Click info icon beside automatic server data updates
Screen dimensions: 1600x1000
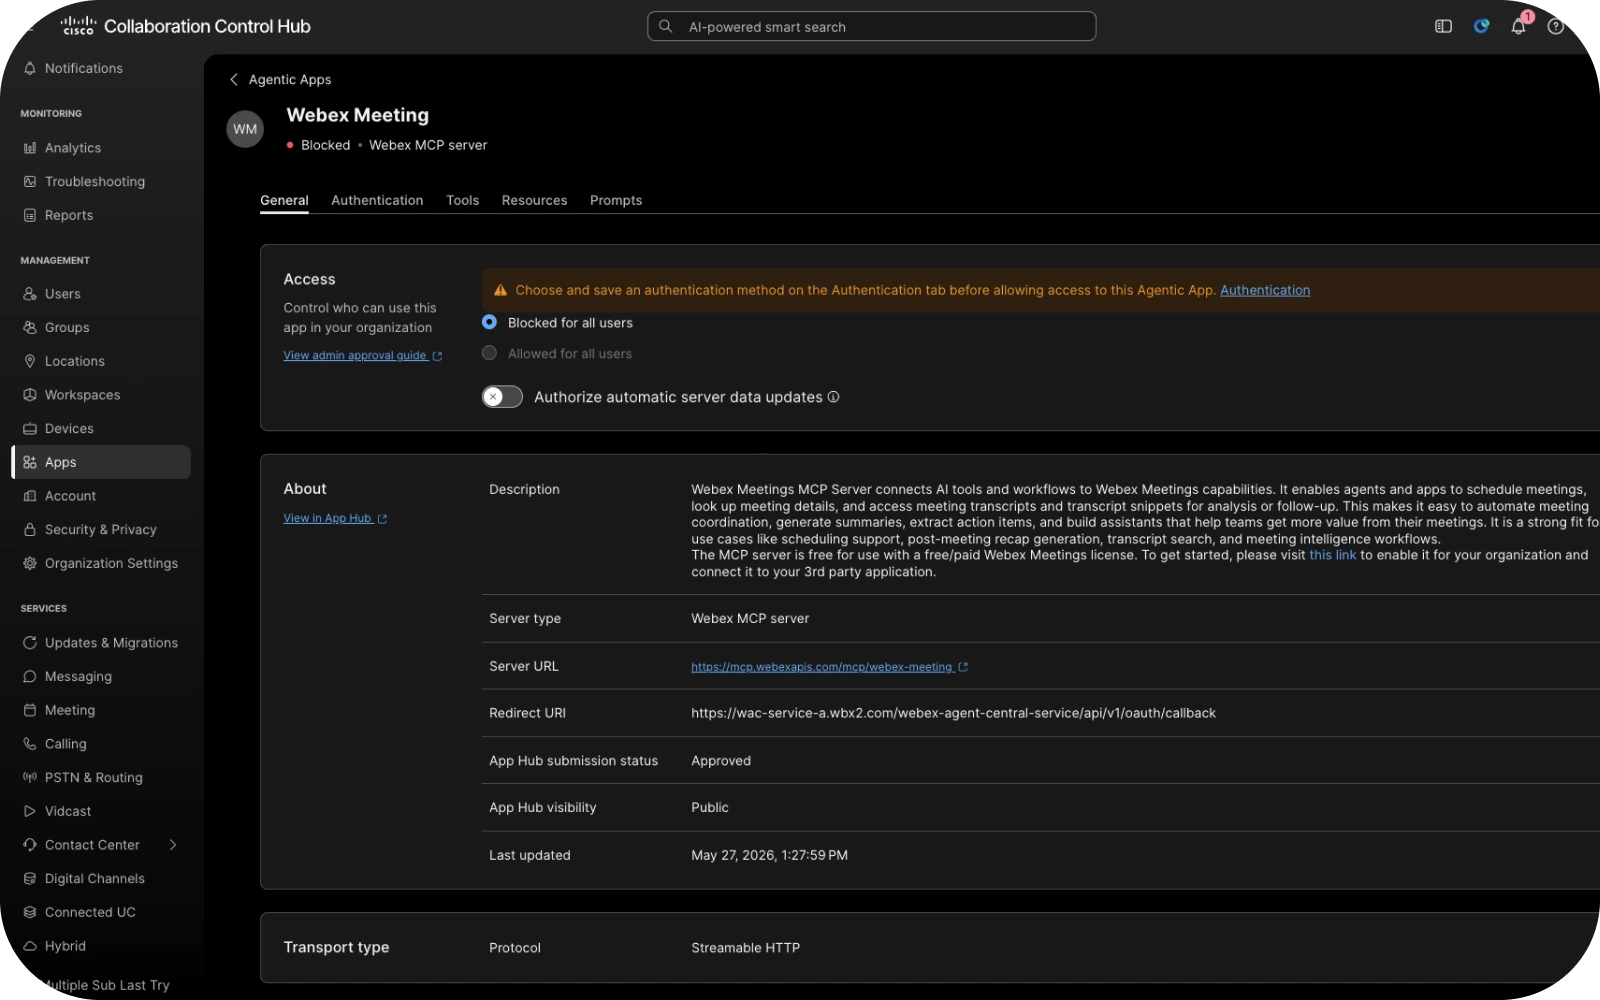click(834, 397)
